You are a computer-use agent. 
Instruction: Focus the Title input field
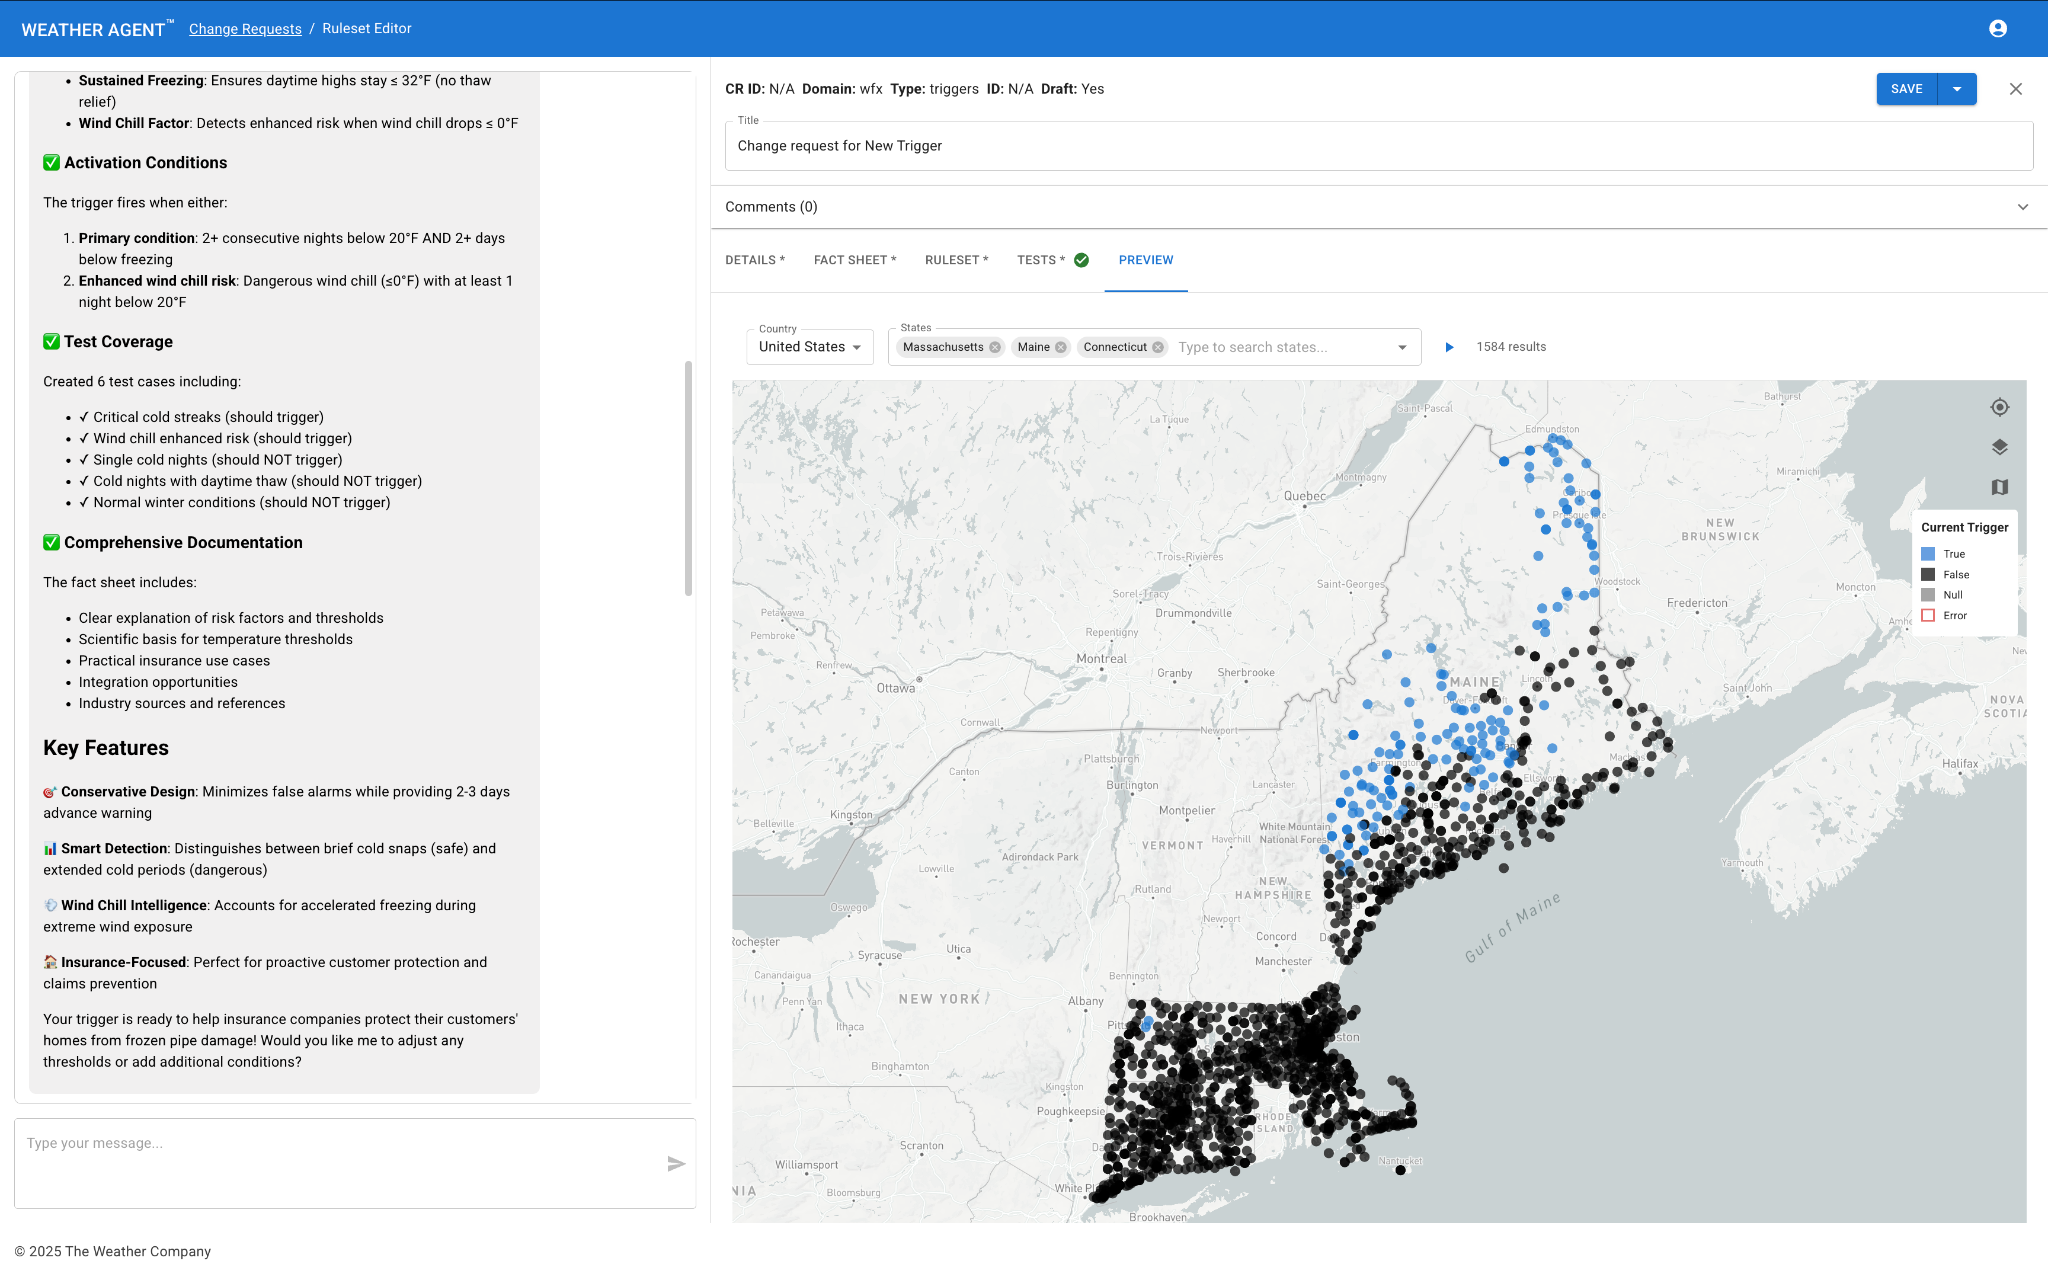pos(1379,146)
